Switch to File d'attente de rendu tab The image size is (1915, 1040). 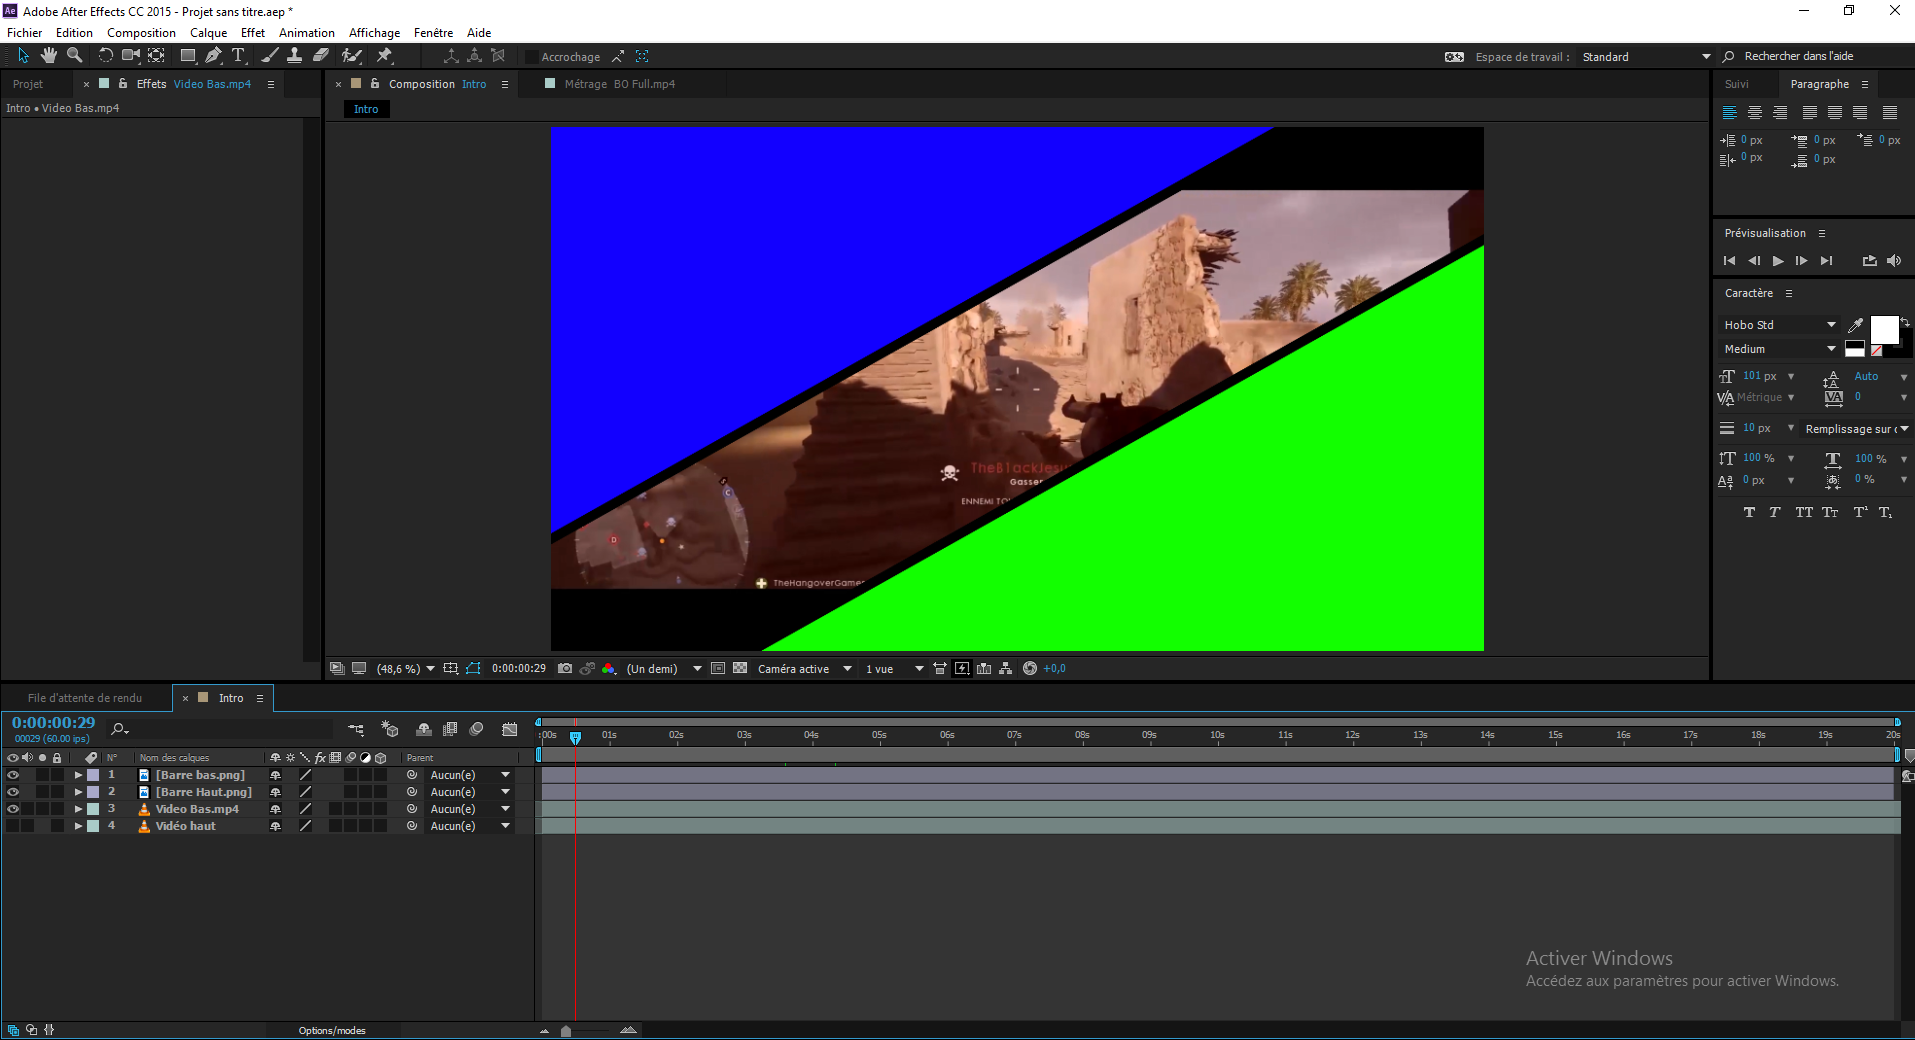85,698
